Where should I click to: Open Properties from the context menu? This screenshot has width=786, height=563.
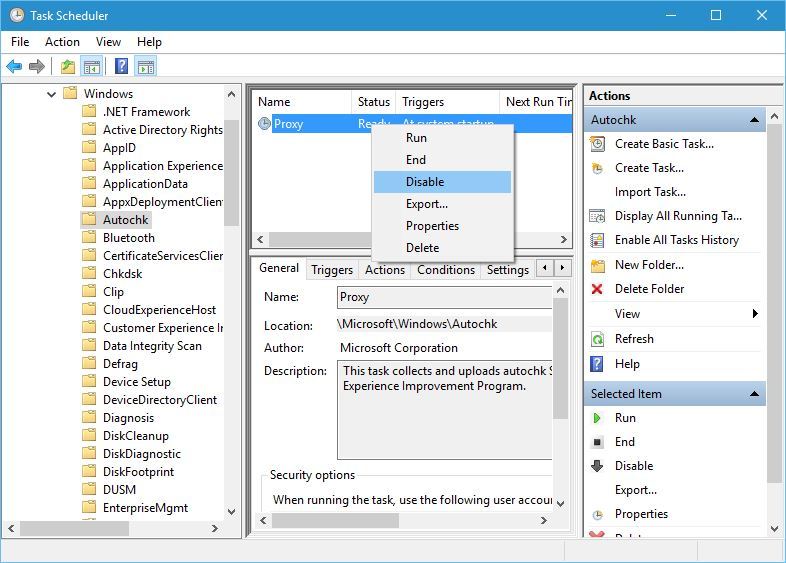(x=443, y=226)
